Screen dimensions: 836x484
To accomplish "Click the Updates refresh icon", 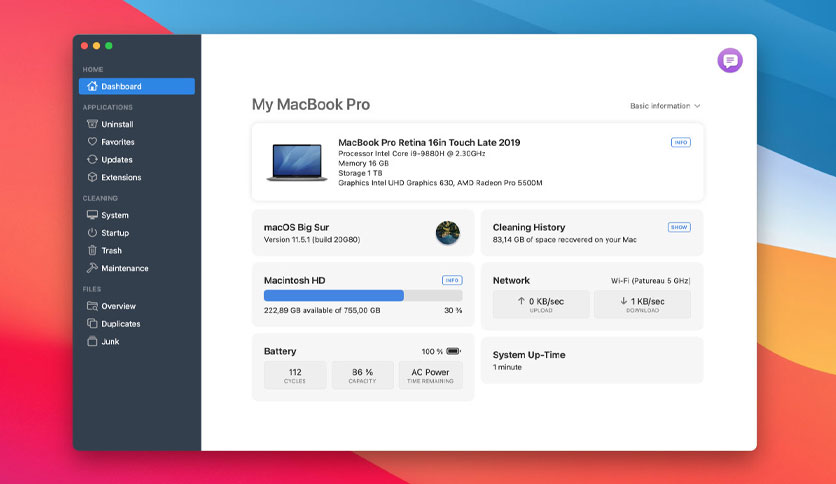I will (92, 159).
